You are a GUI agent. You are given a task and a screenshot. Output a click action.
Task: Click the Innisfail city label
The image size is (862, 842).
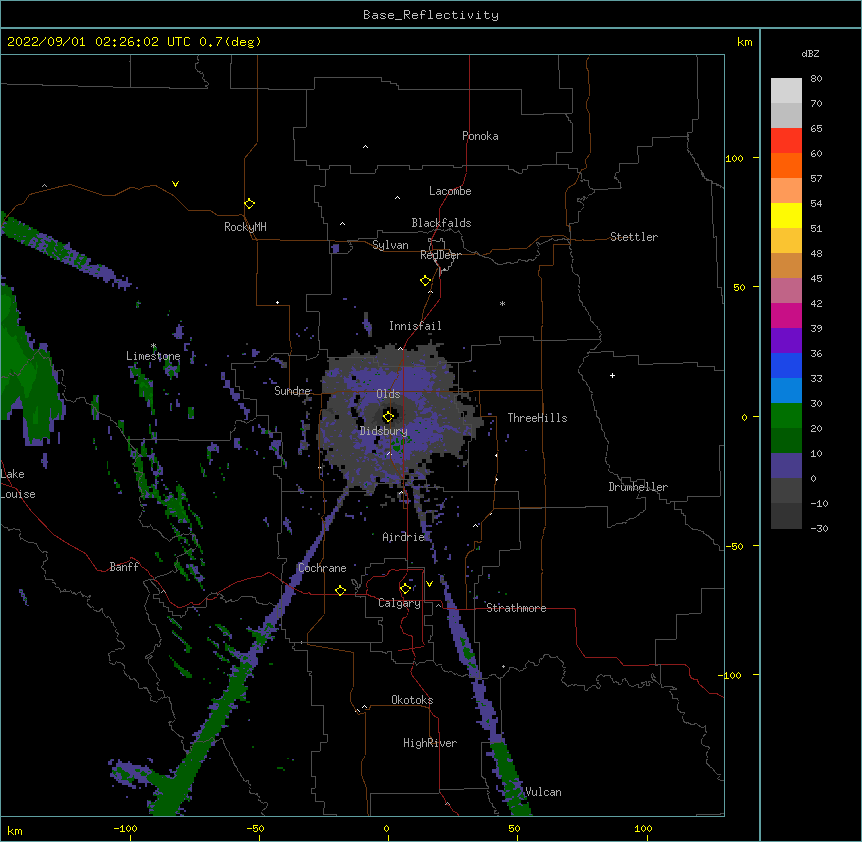tap(415, 326)
